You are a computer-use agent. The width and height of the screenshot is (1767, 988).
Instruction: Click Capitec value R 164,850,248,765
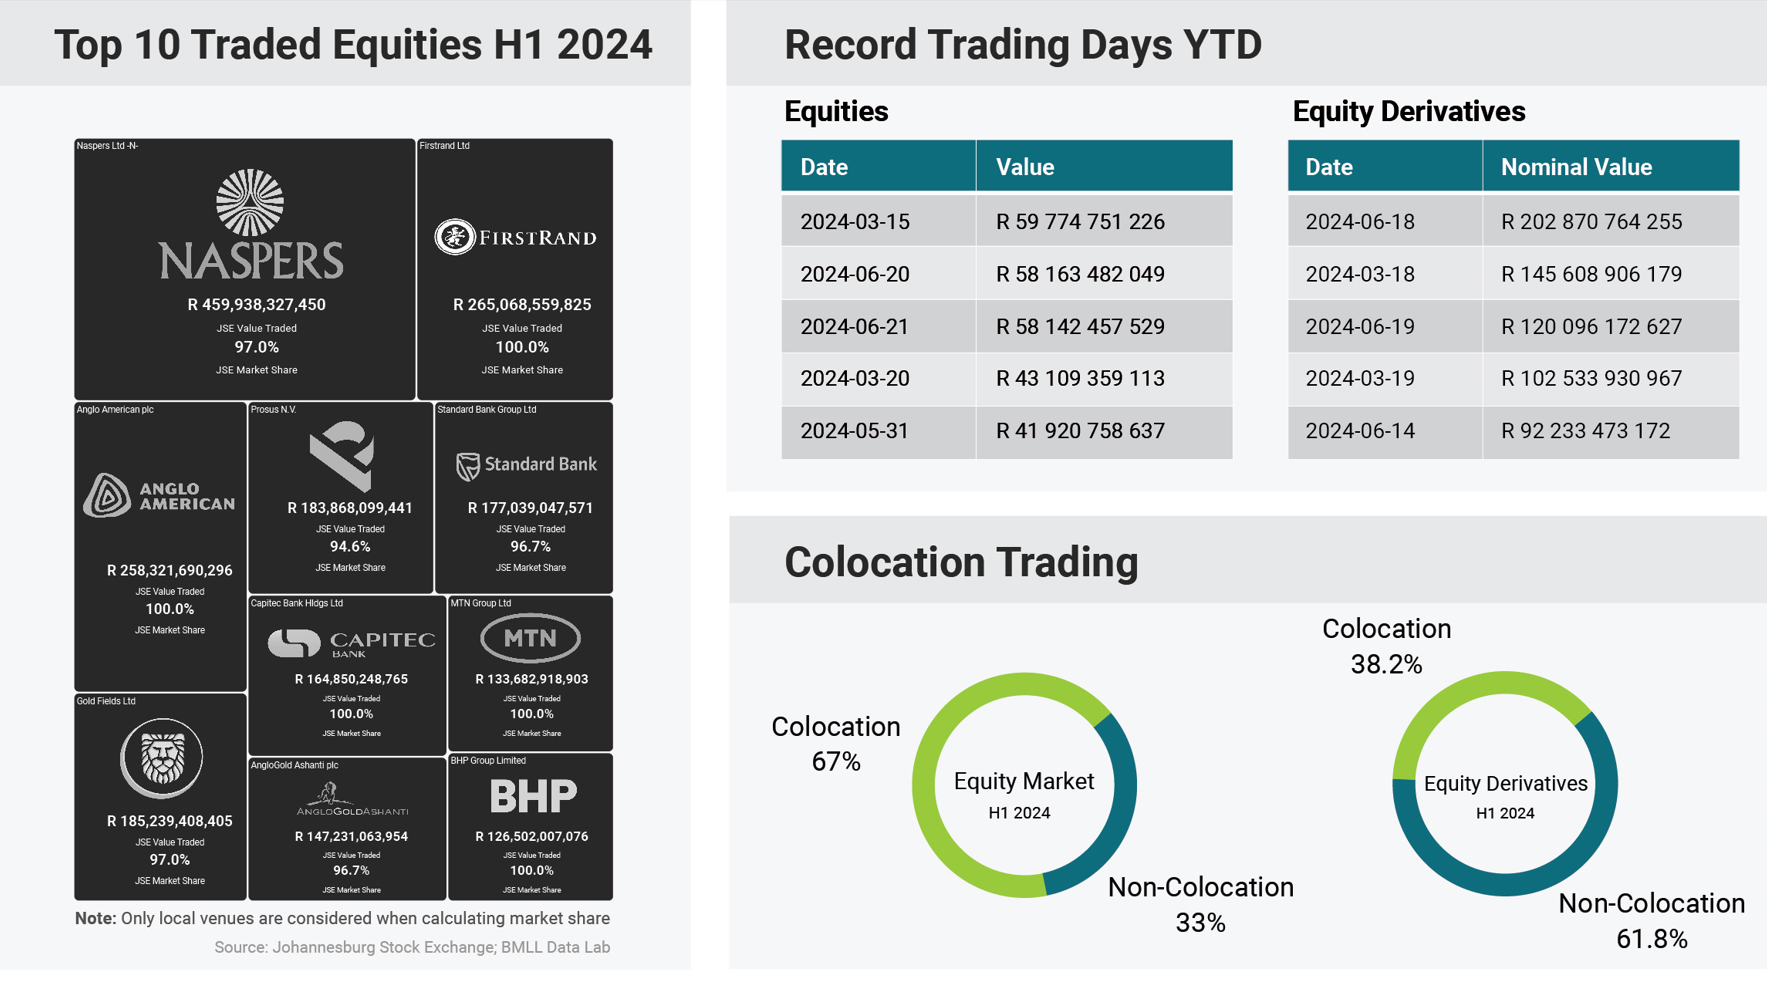pyautogui.click(x=351, y=679)
